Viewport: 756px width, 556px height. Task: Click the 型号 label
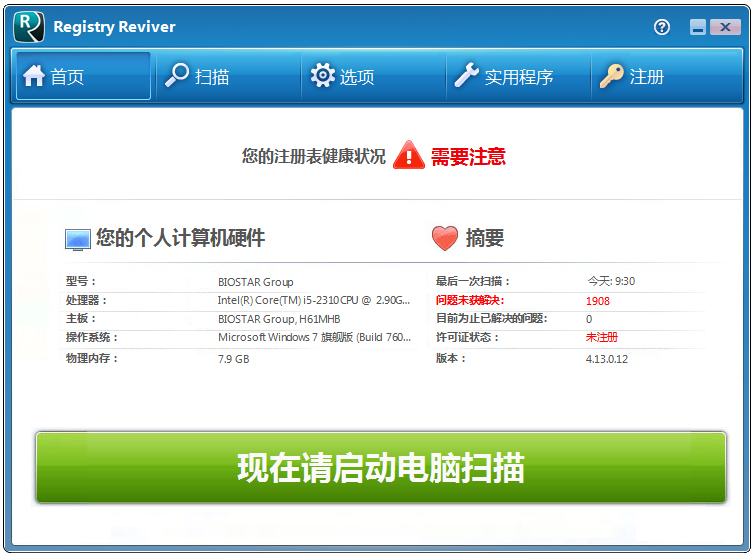81,281
